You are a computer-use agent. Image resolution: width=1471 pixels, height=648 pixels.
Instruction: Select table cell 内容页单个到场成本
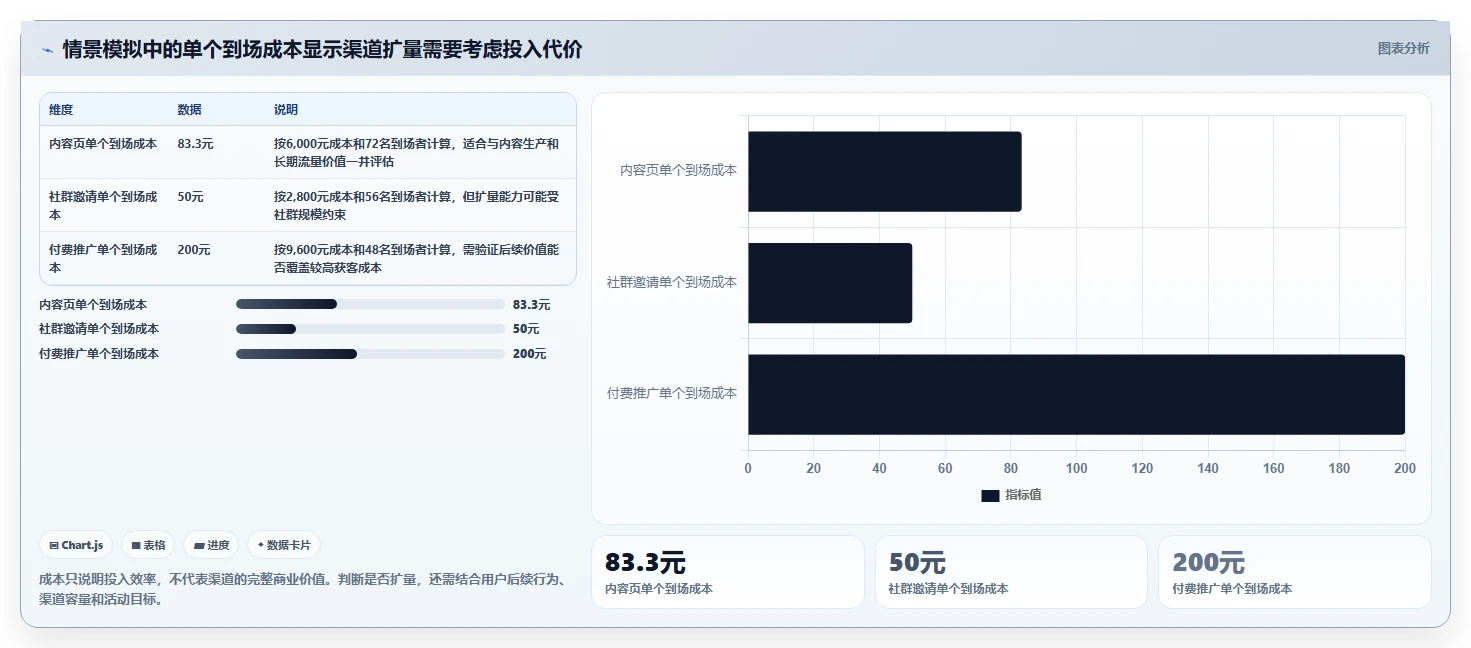103,144
